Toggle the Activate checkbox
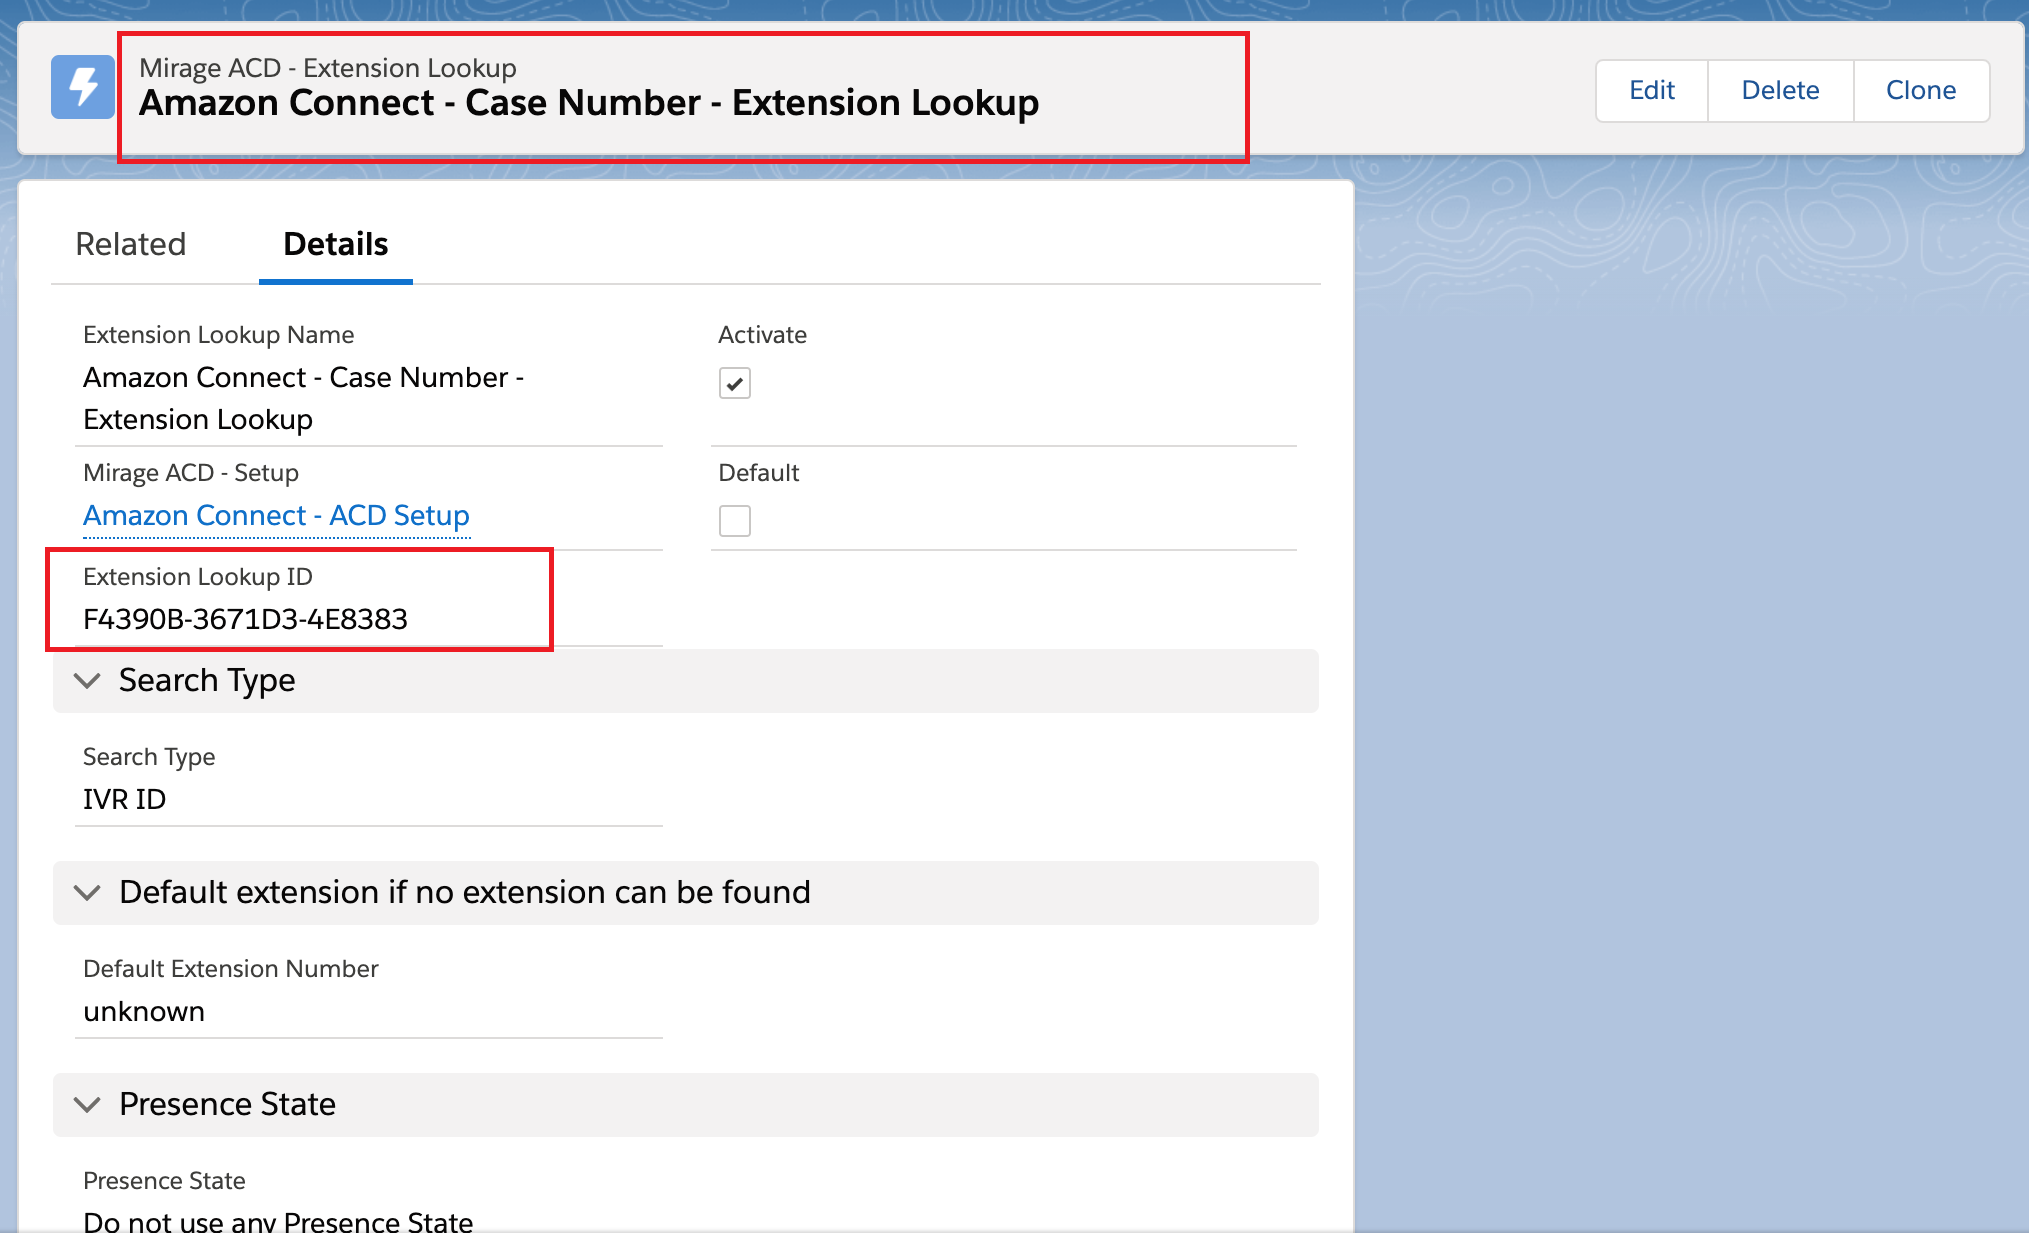 pos(735,383)
